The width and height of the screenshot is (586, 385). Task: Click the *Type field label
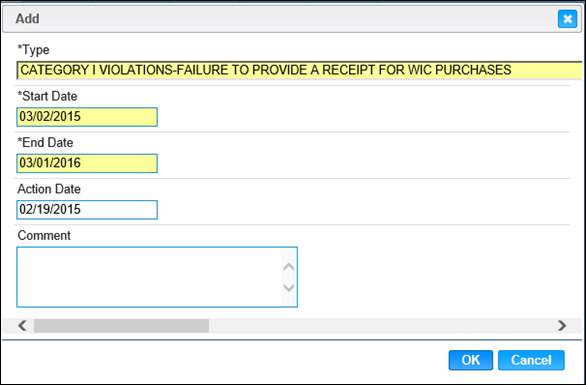pyautogui.click(x=33, y=50)
